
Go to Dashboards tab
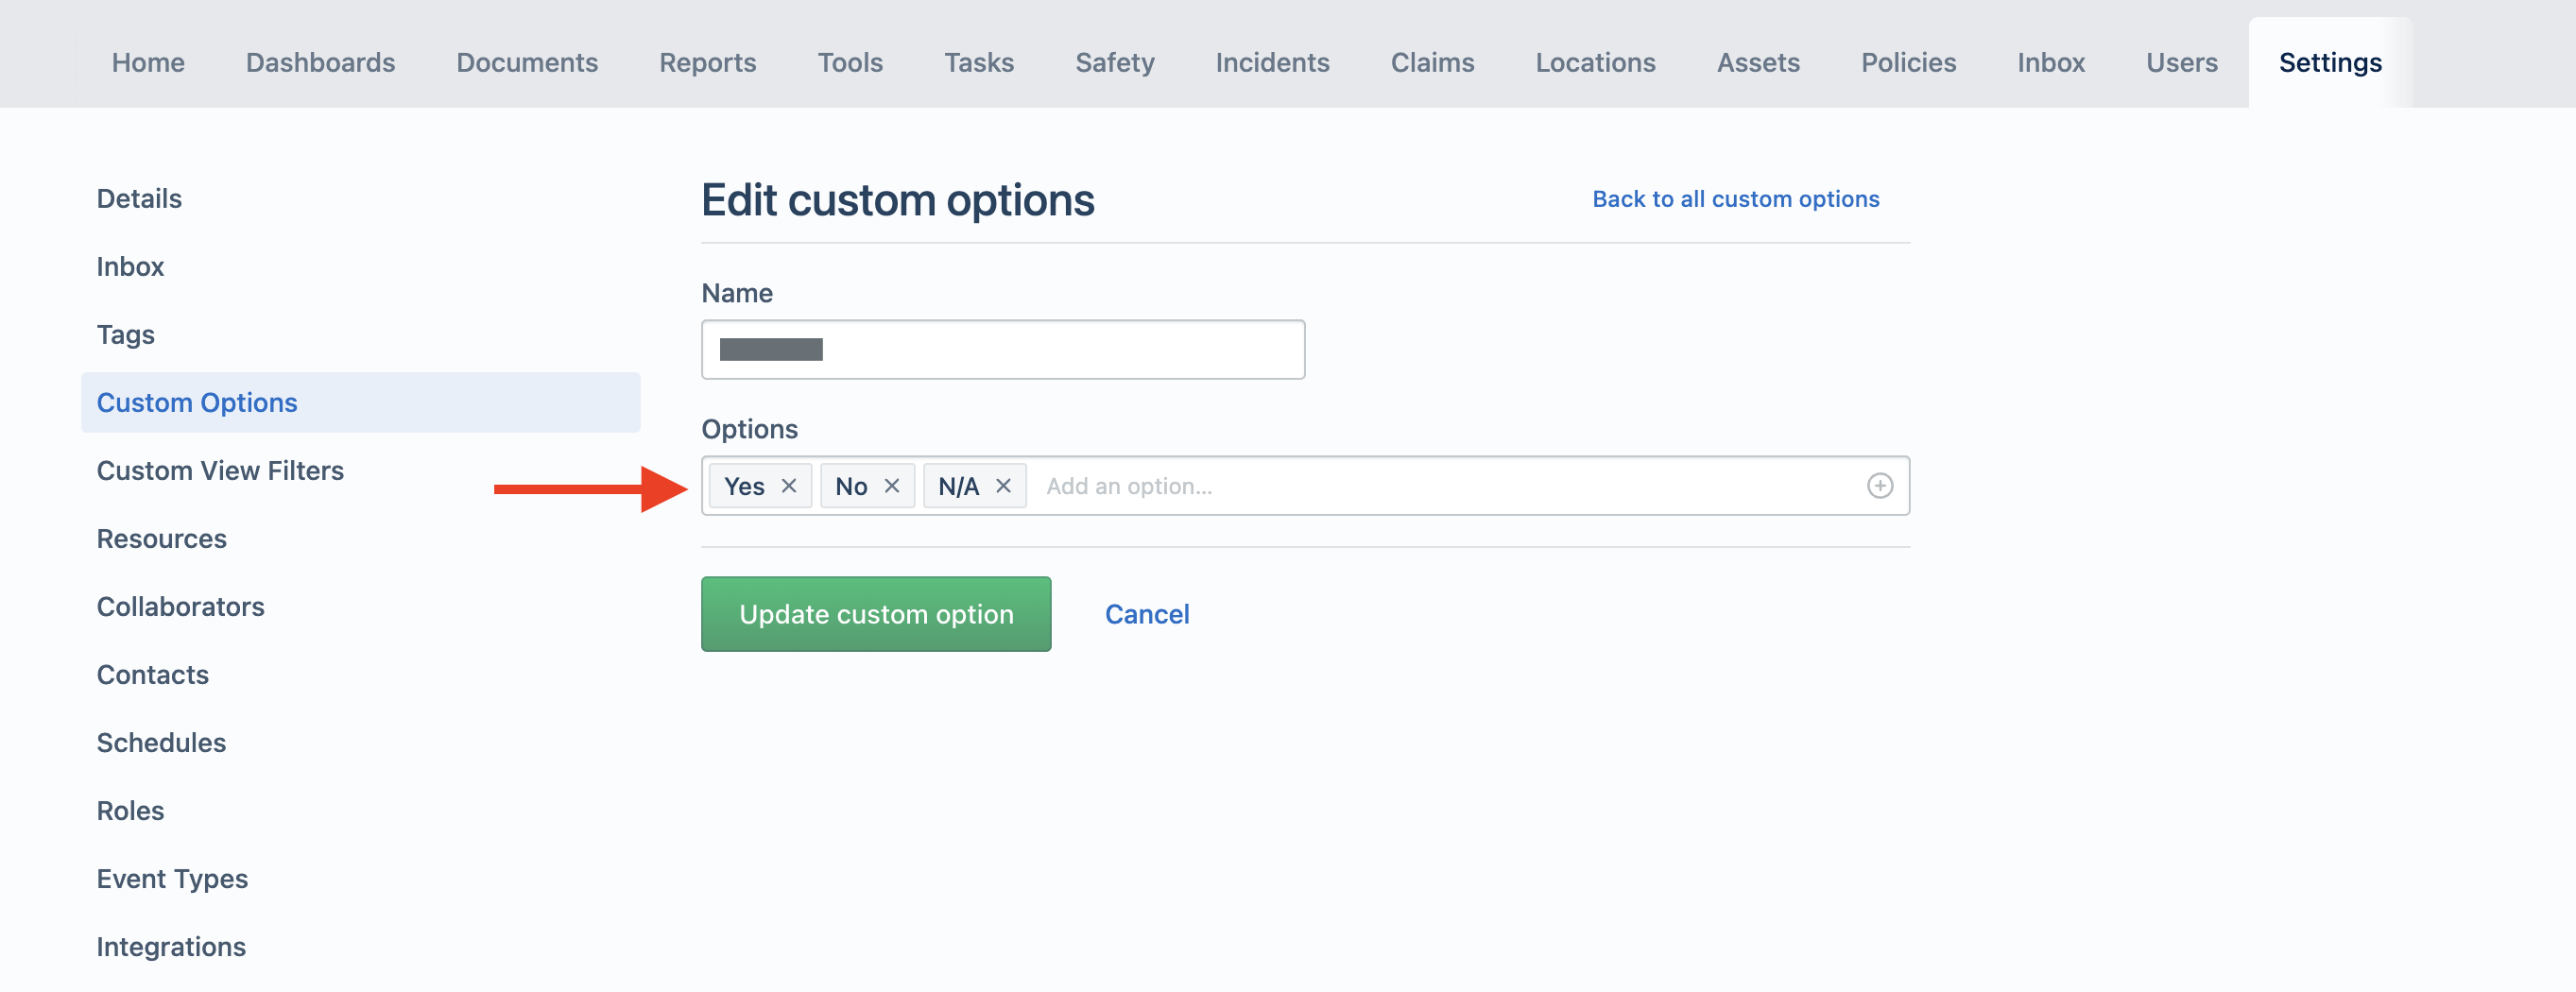point(320,62)
